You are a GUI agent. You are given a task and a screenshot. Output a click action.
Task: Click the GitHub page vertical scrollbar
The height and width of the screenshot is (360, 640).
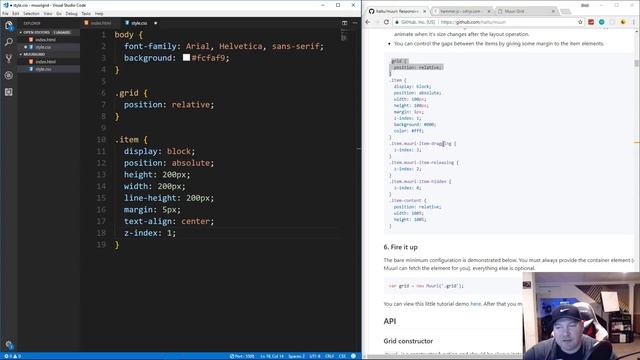636,63
